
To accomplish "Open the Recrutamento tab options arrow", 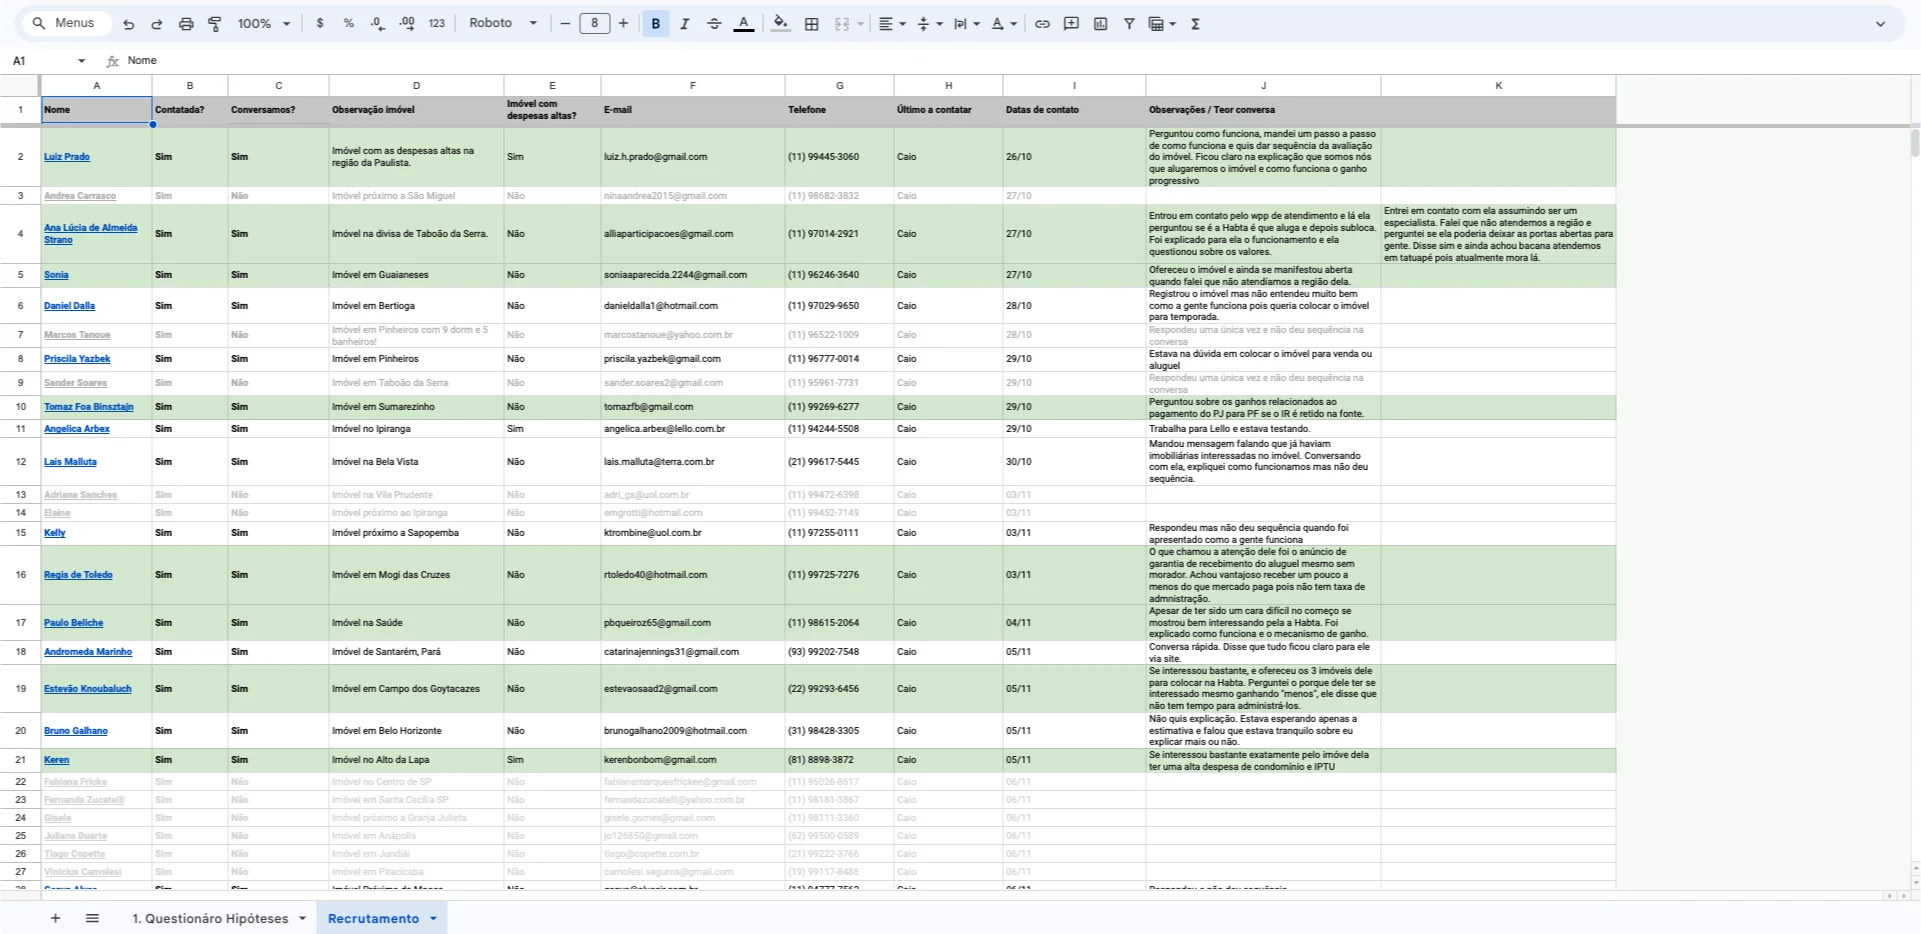I will [433, 918].
